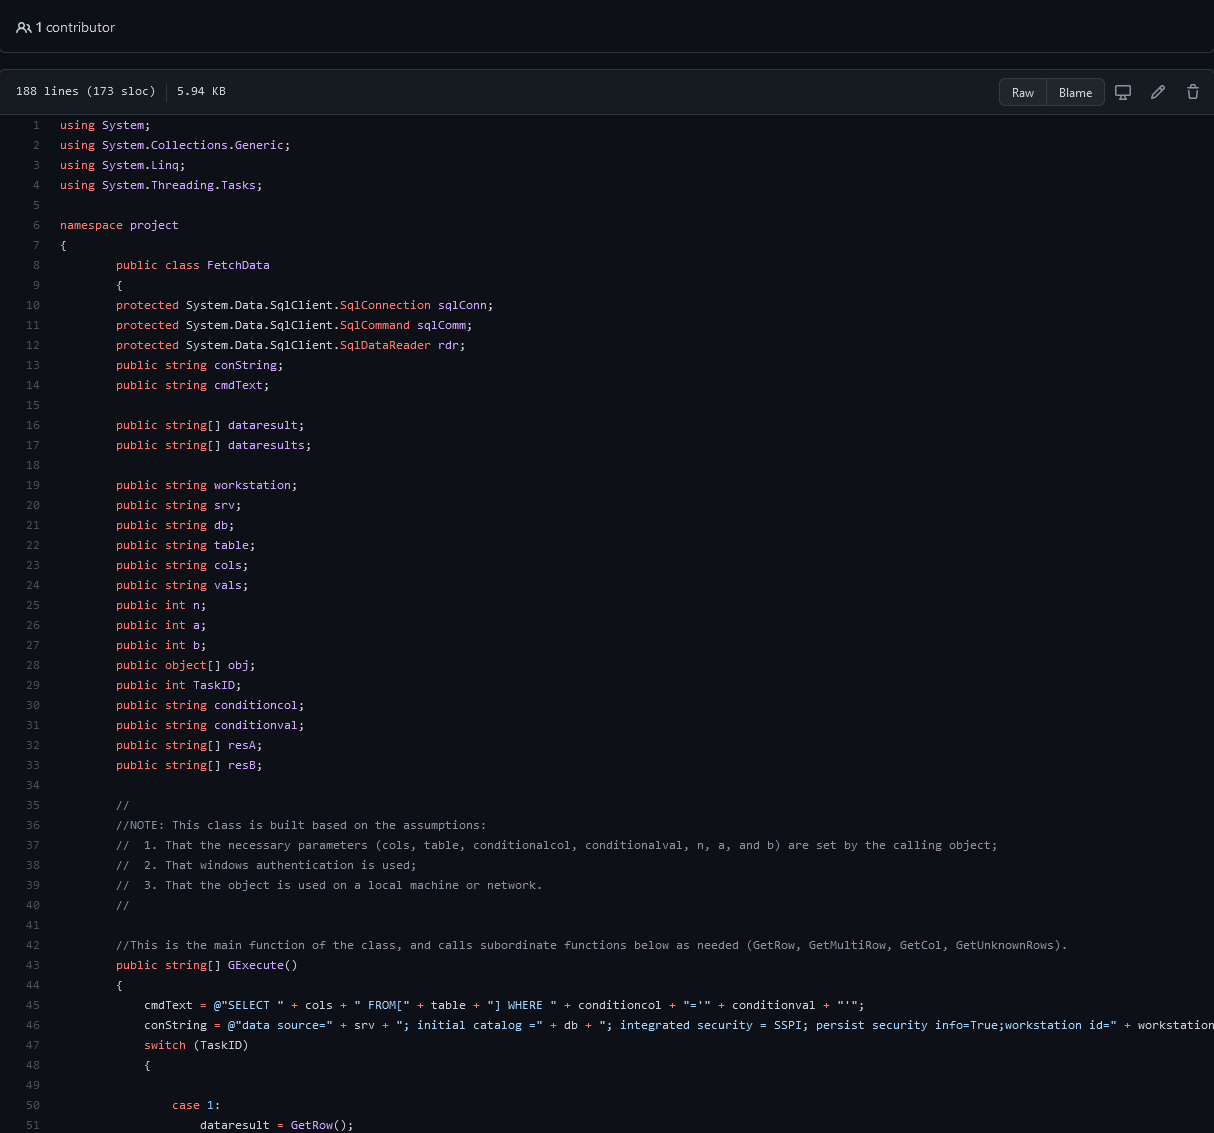Click 'case 1:' label
This screenshot has width=1214, height=1133.
coord(196,1105)
